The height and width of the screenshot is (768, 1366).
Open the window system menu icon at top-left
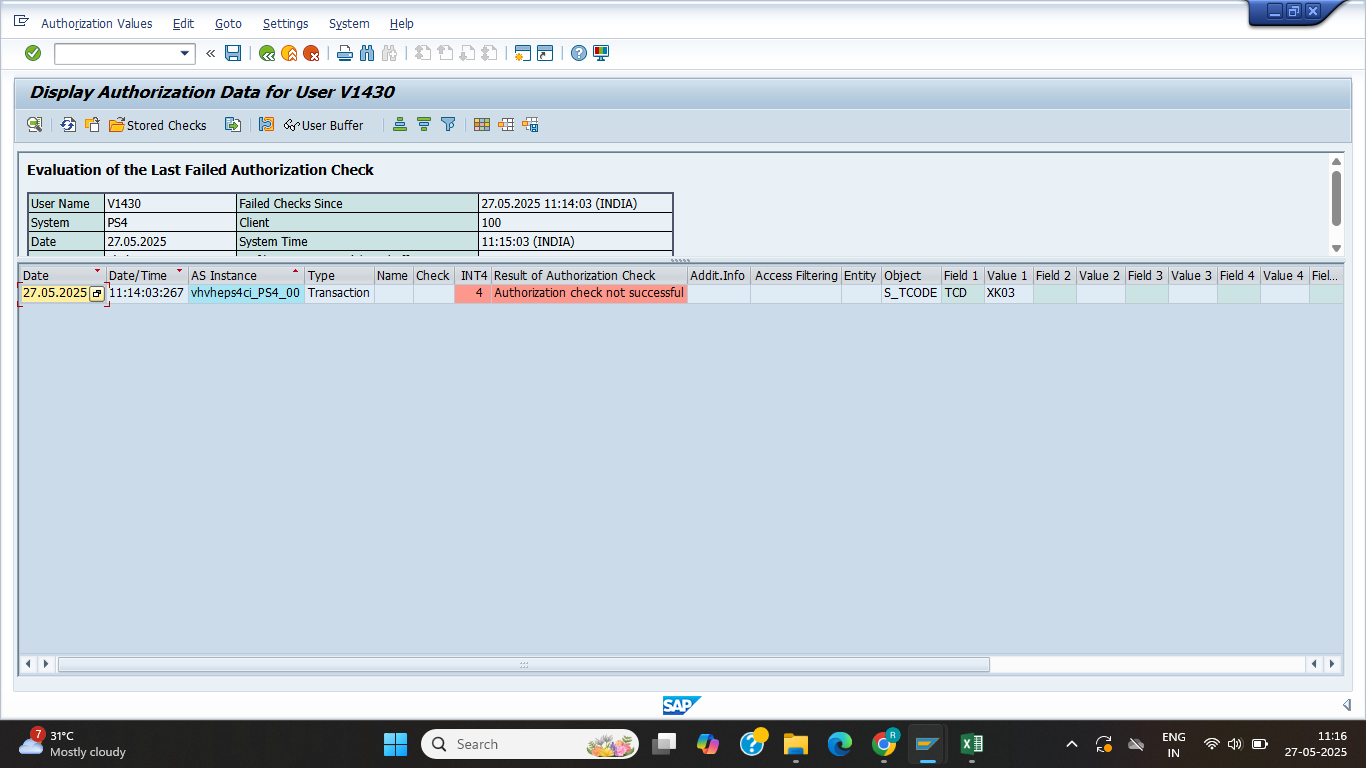pyautogui.click(x=21, y=22)
